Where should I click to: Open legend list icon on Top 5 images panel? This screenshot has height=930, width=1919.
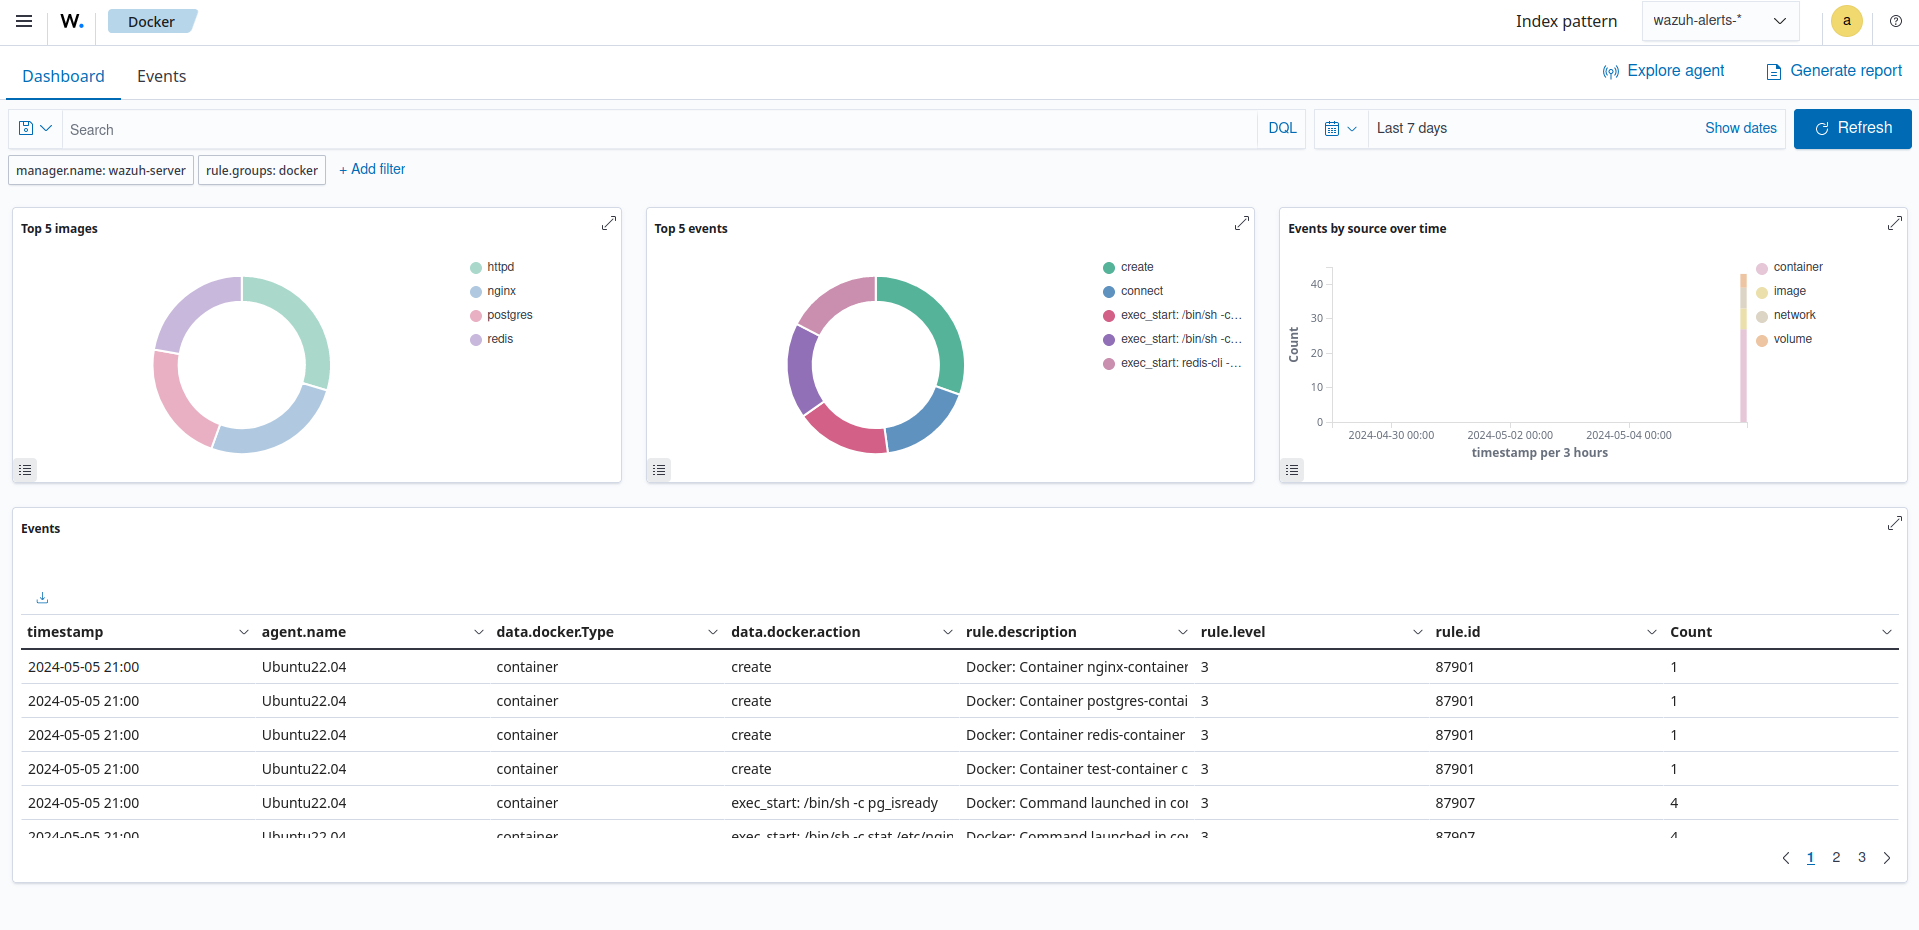25,470
